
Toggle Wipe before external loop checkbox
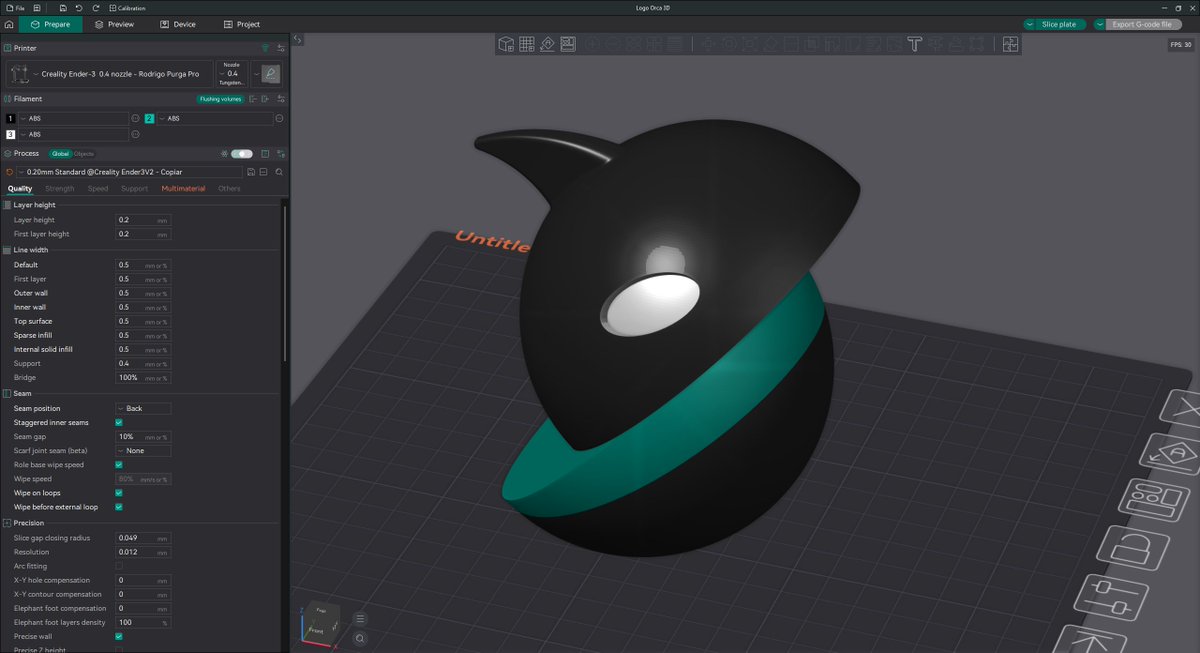click(119, 507)
